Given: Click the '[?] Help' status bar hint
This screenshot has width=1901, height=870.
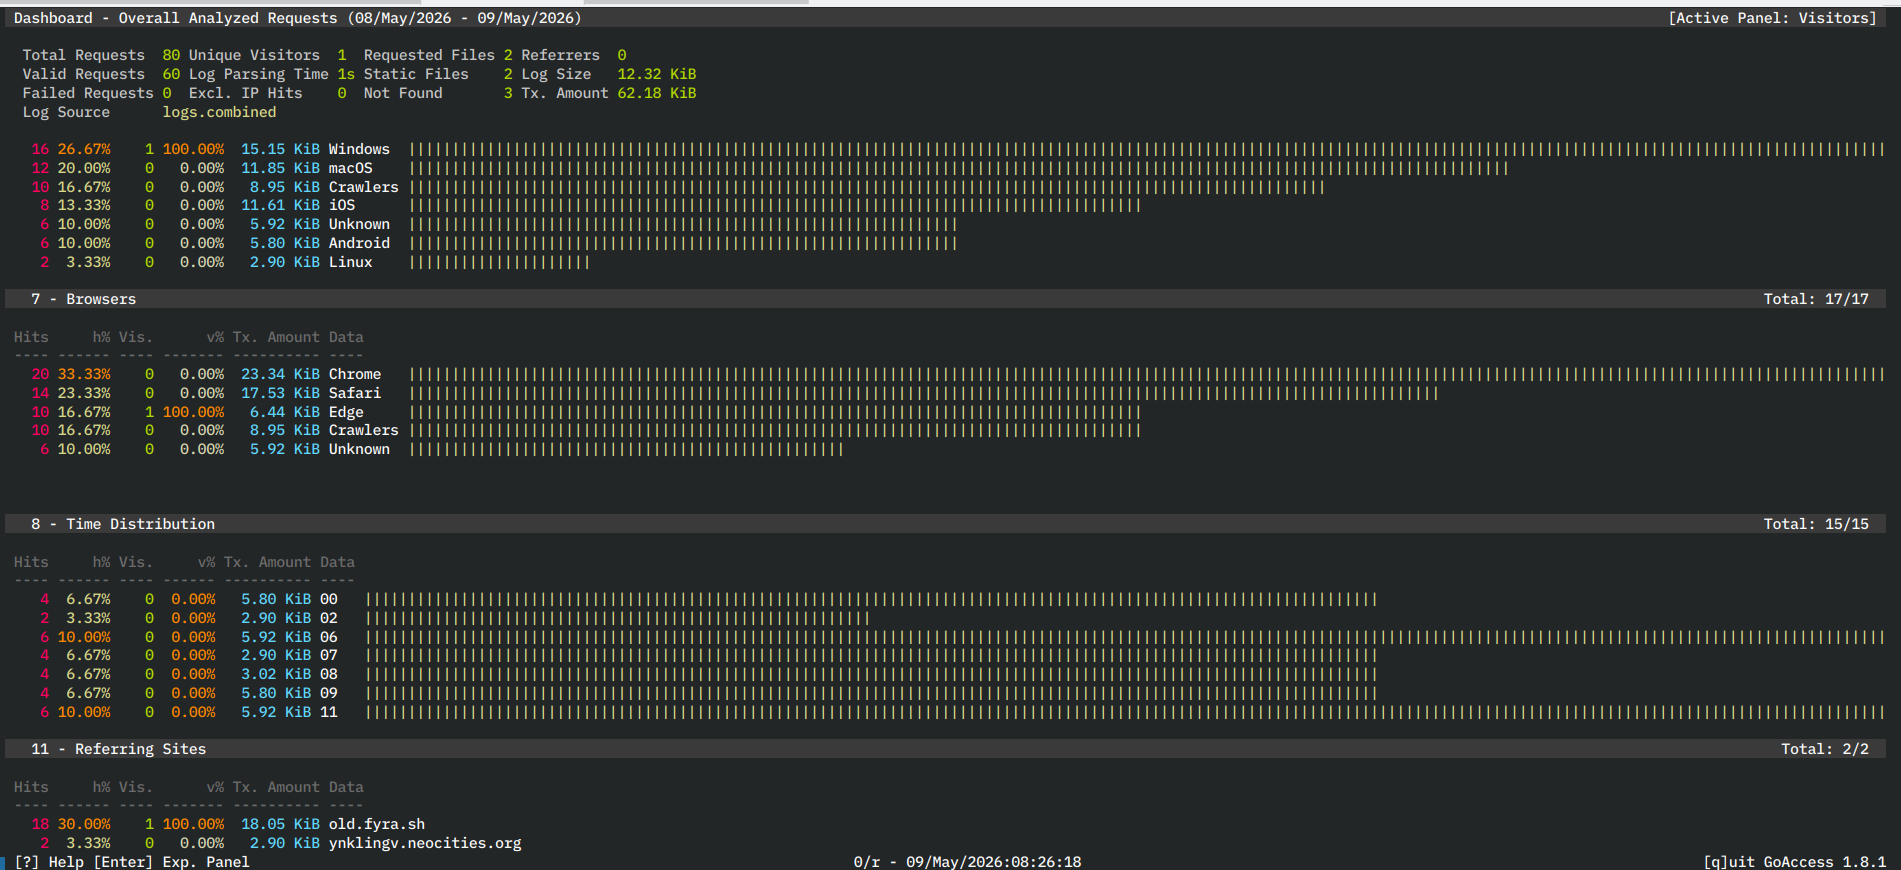Looking at the screenshot, I should pyautogui.click(x=49, y=862).
